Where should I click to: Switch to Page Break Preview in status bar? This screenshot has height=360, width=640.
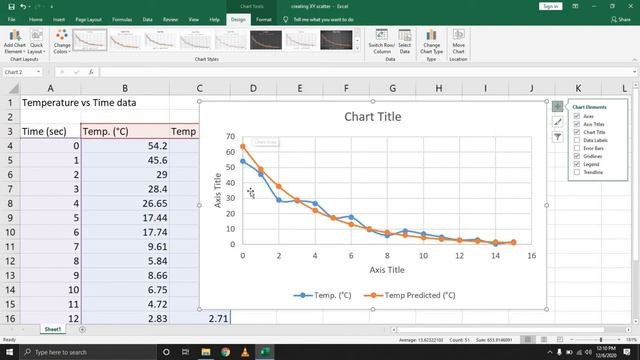tap(560, 340)
